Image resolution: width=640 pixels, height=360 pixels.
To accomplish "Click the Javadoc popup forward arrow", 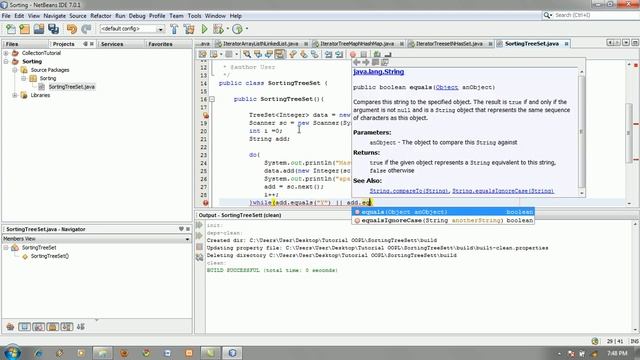I will pyautogui.click(x=366, y=62).
